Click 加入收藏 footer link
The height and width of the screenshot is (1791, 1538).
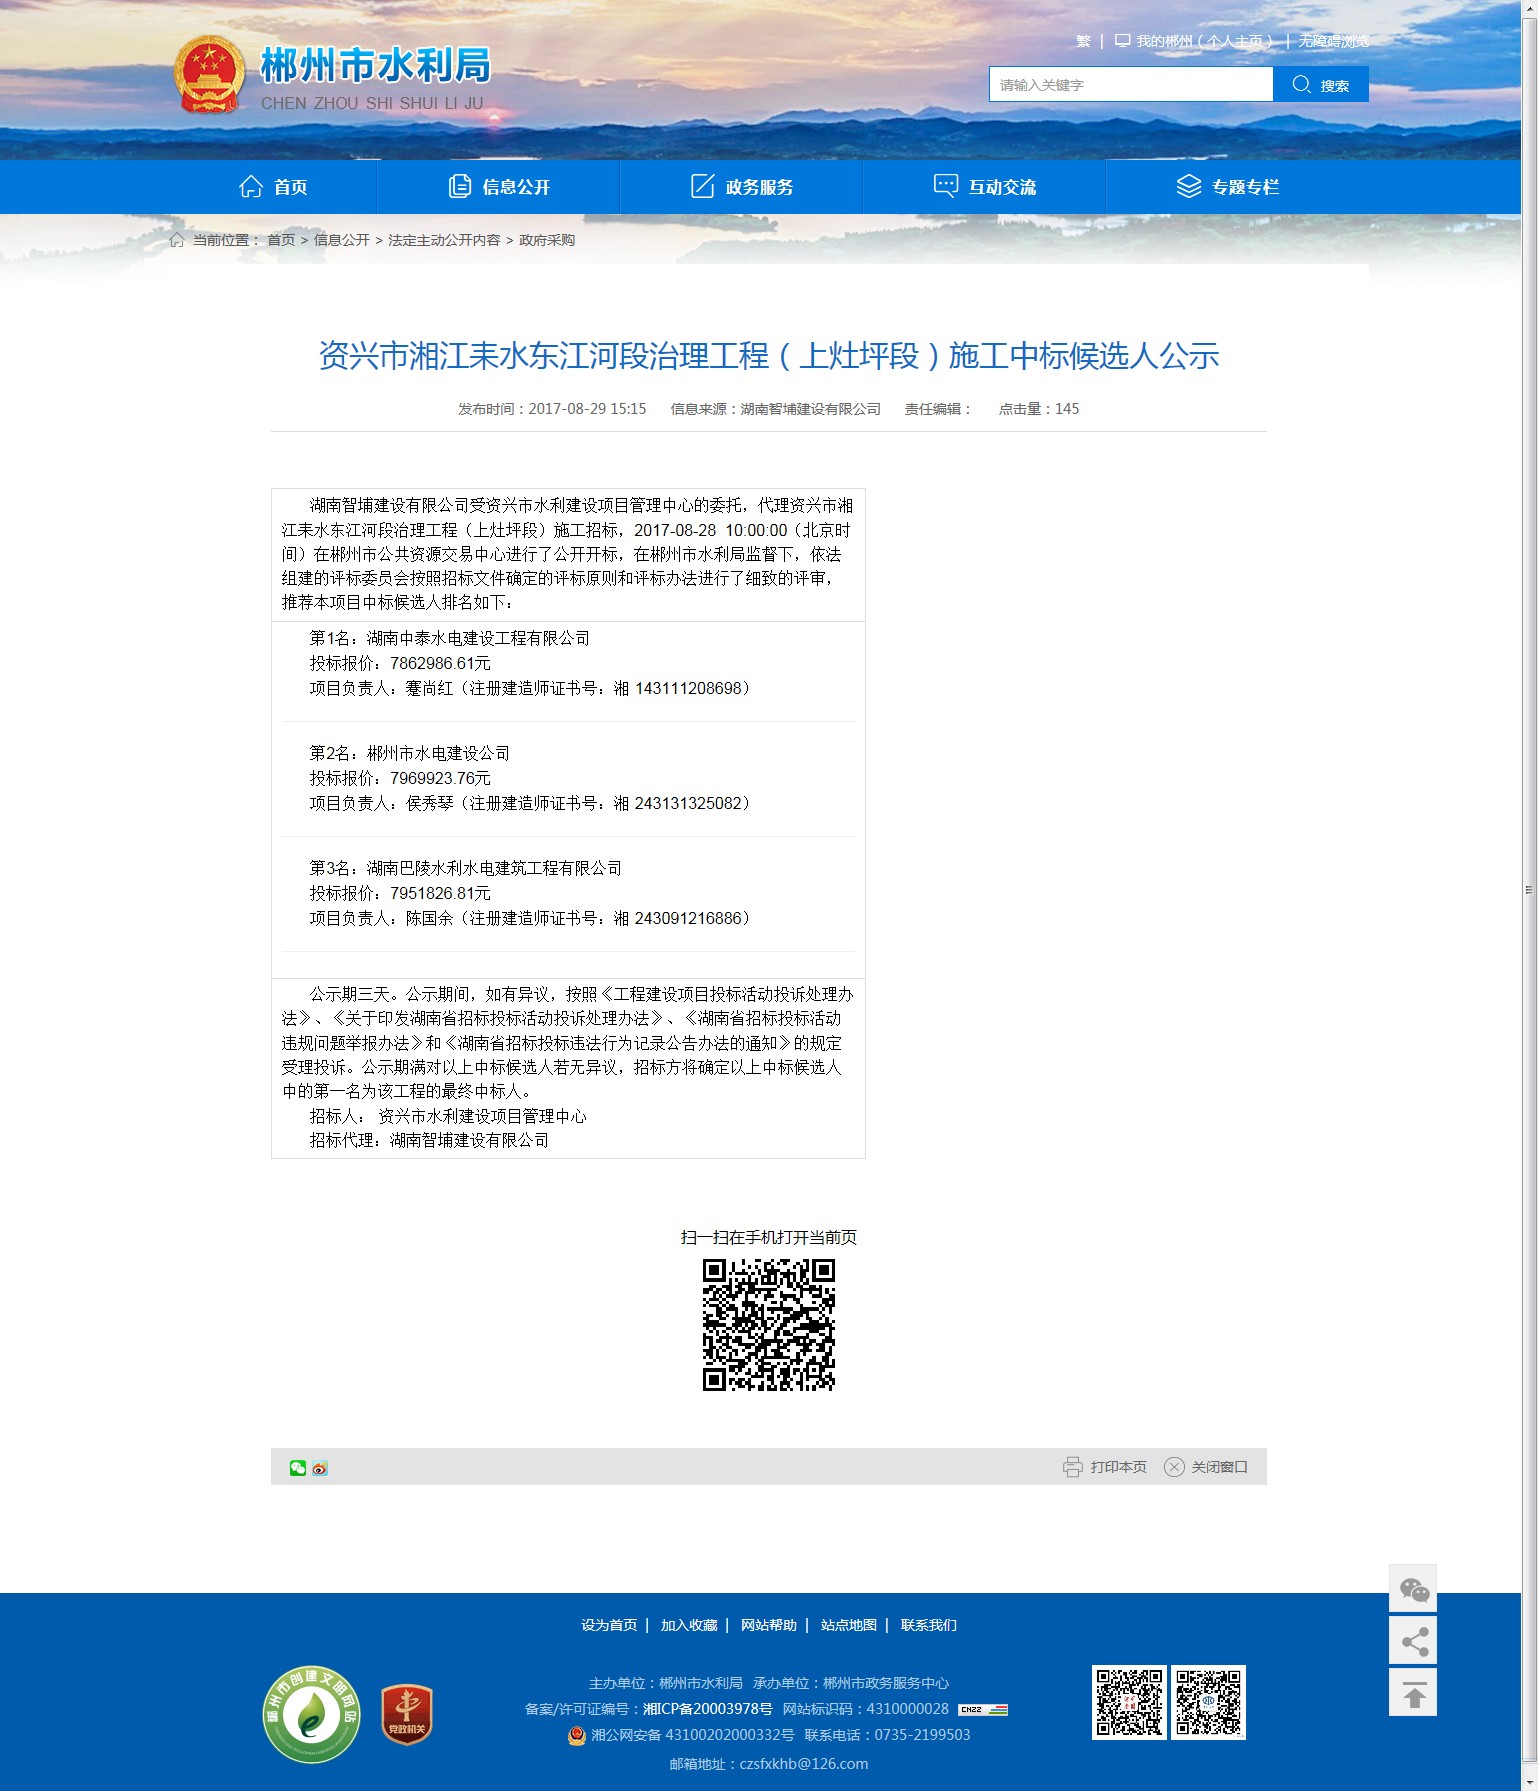(x=689, y=1625)
